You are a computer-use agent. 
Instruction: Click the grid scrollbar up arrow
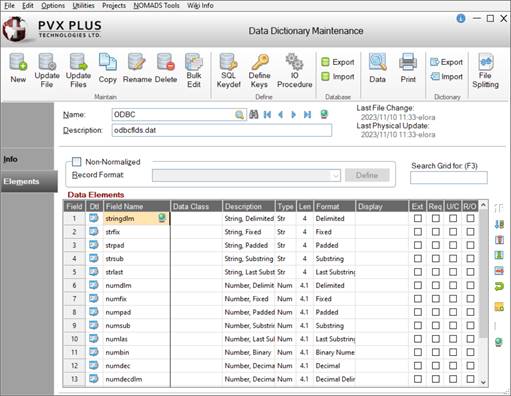483,205
